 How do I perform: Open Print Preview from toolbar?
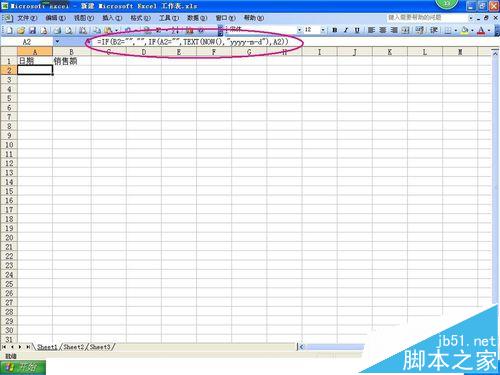(x=69, y=31)
